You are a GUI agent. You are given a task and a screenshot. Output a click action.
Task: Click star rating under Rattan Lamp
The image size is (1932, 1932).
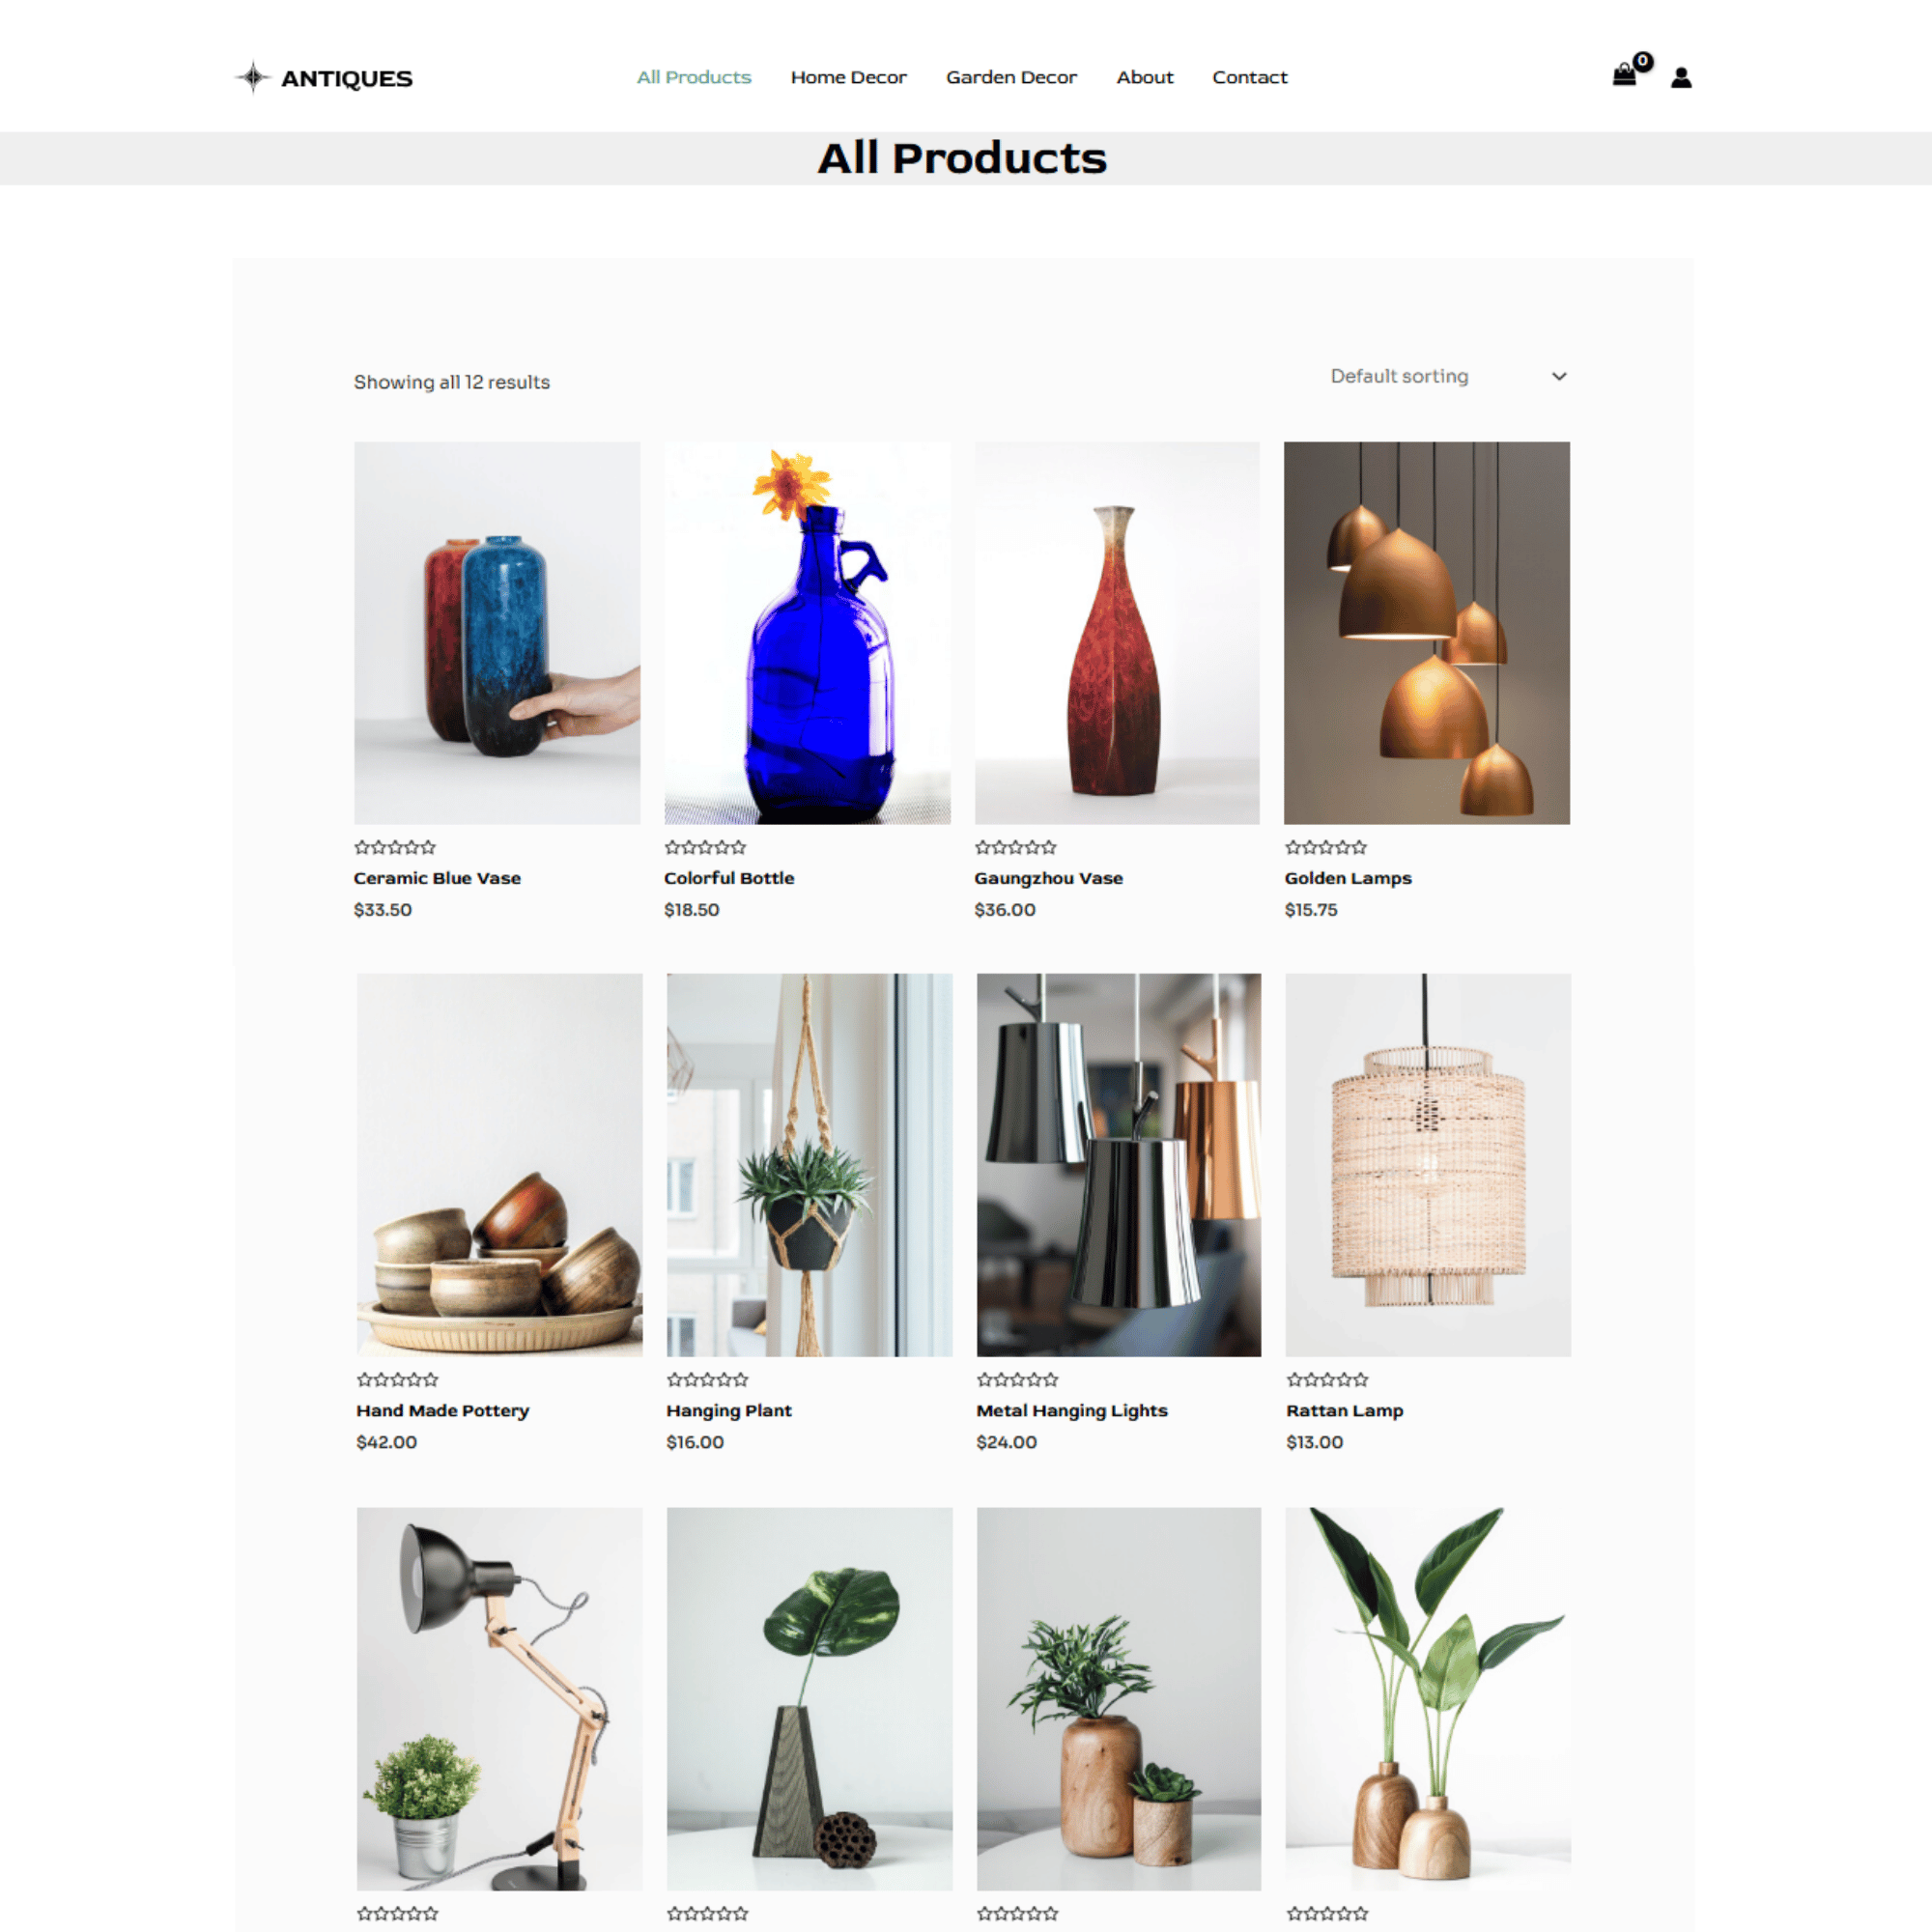coord(1328,1380)
